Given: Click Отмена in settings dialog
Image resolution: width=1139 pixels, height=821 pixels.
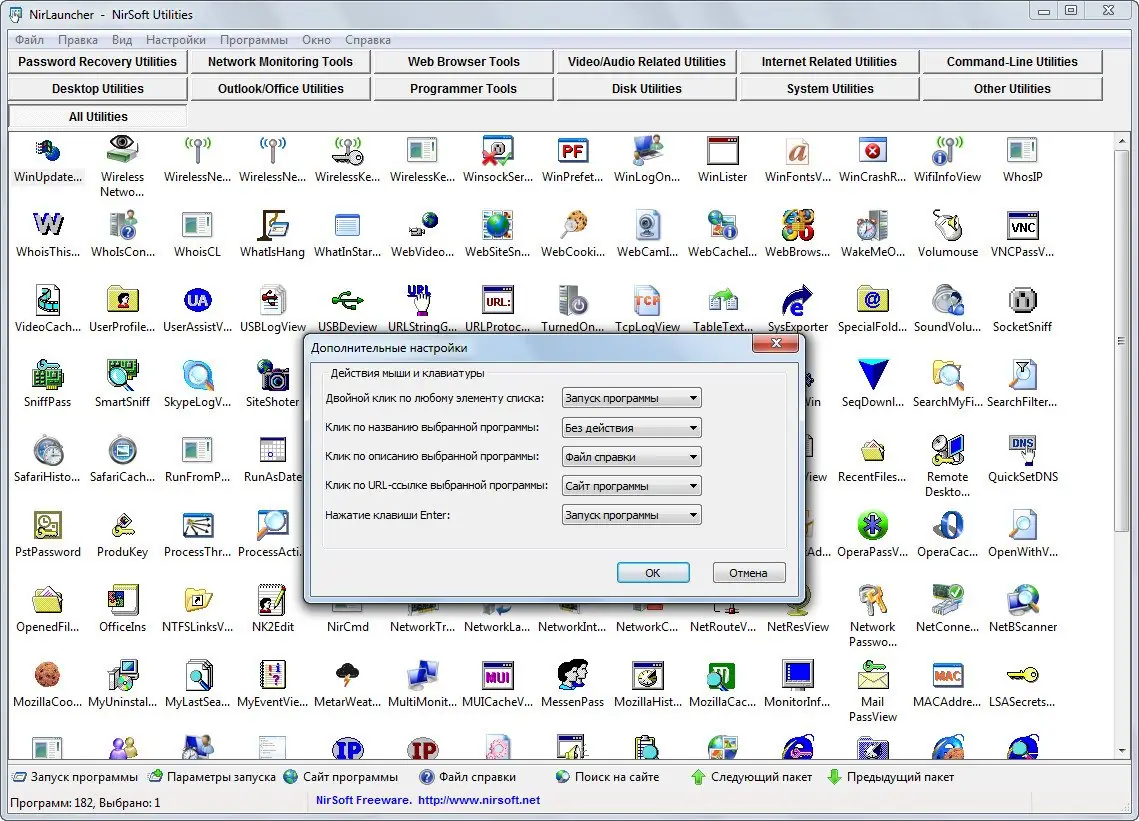Looking at the screenshot, I should [749, 573].
